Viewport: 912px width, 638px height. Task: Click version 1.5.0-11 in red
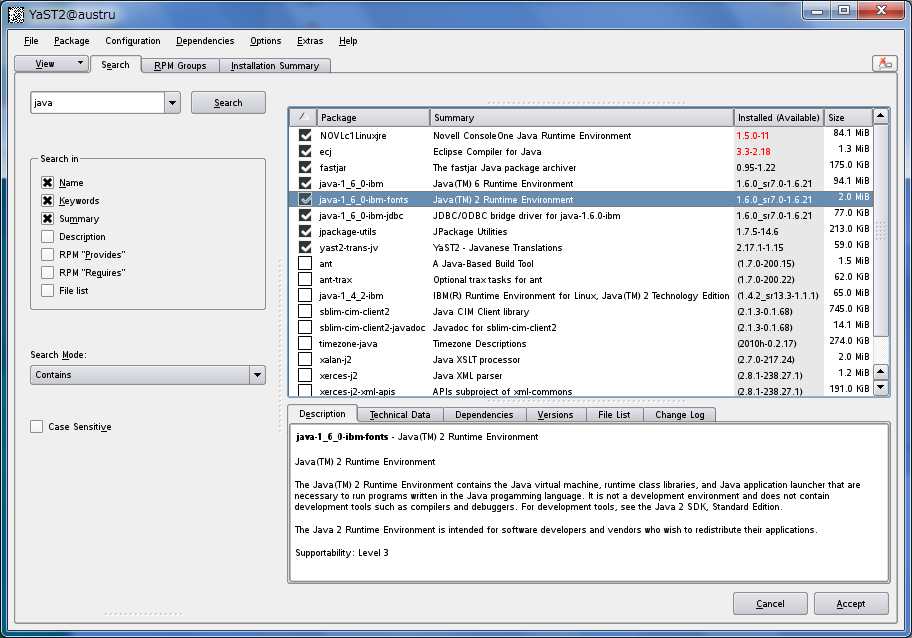pos(753,136)
